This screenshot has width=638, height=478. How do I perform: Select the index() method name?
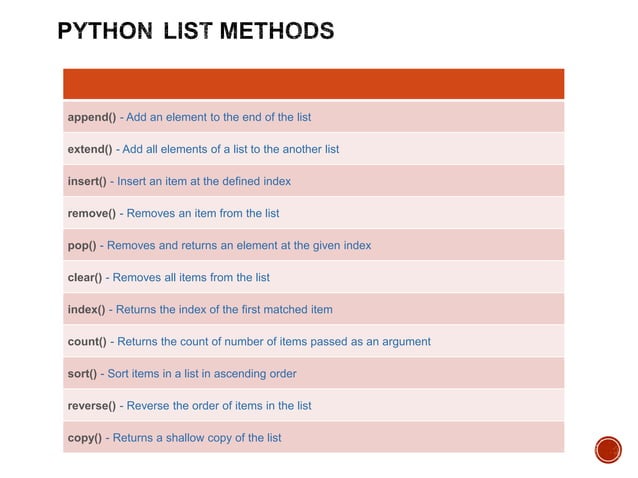(x=86, y=309)
